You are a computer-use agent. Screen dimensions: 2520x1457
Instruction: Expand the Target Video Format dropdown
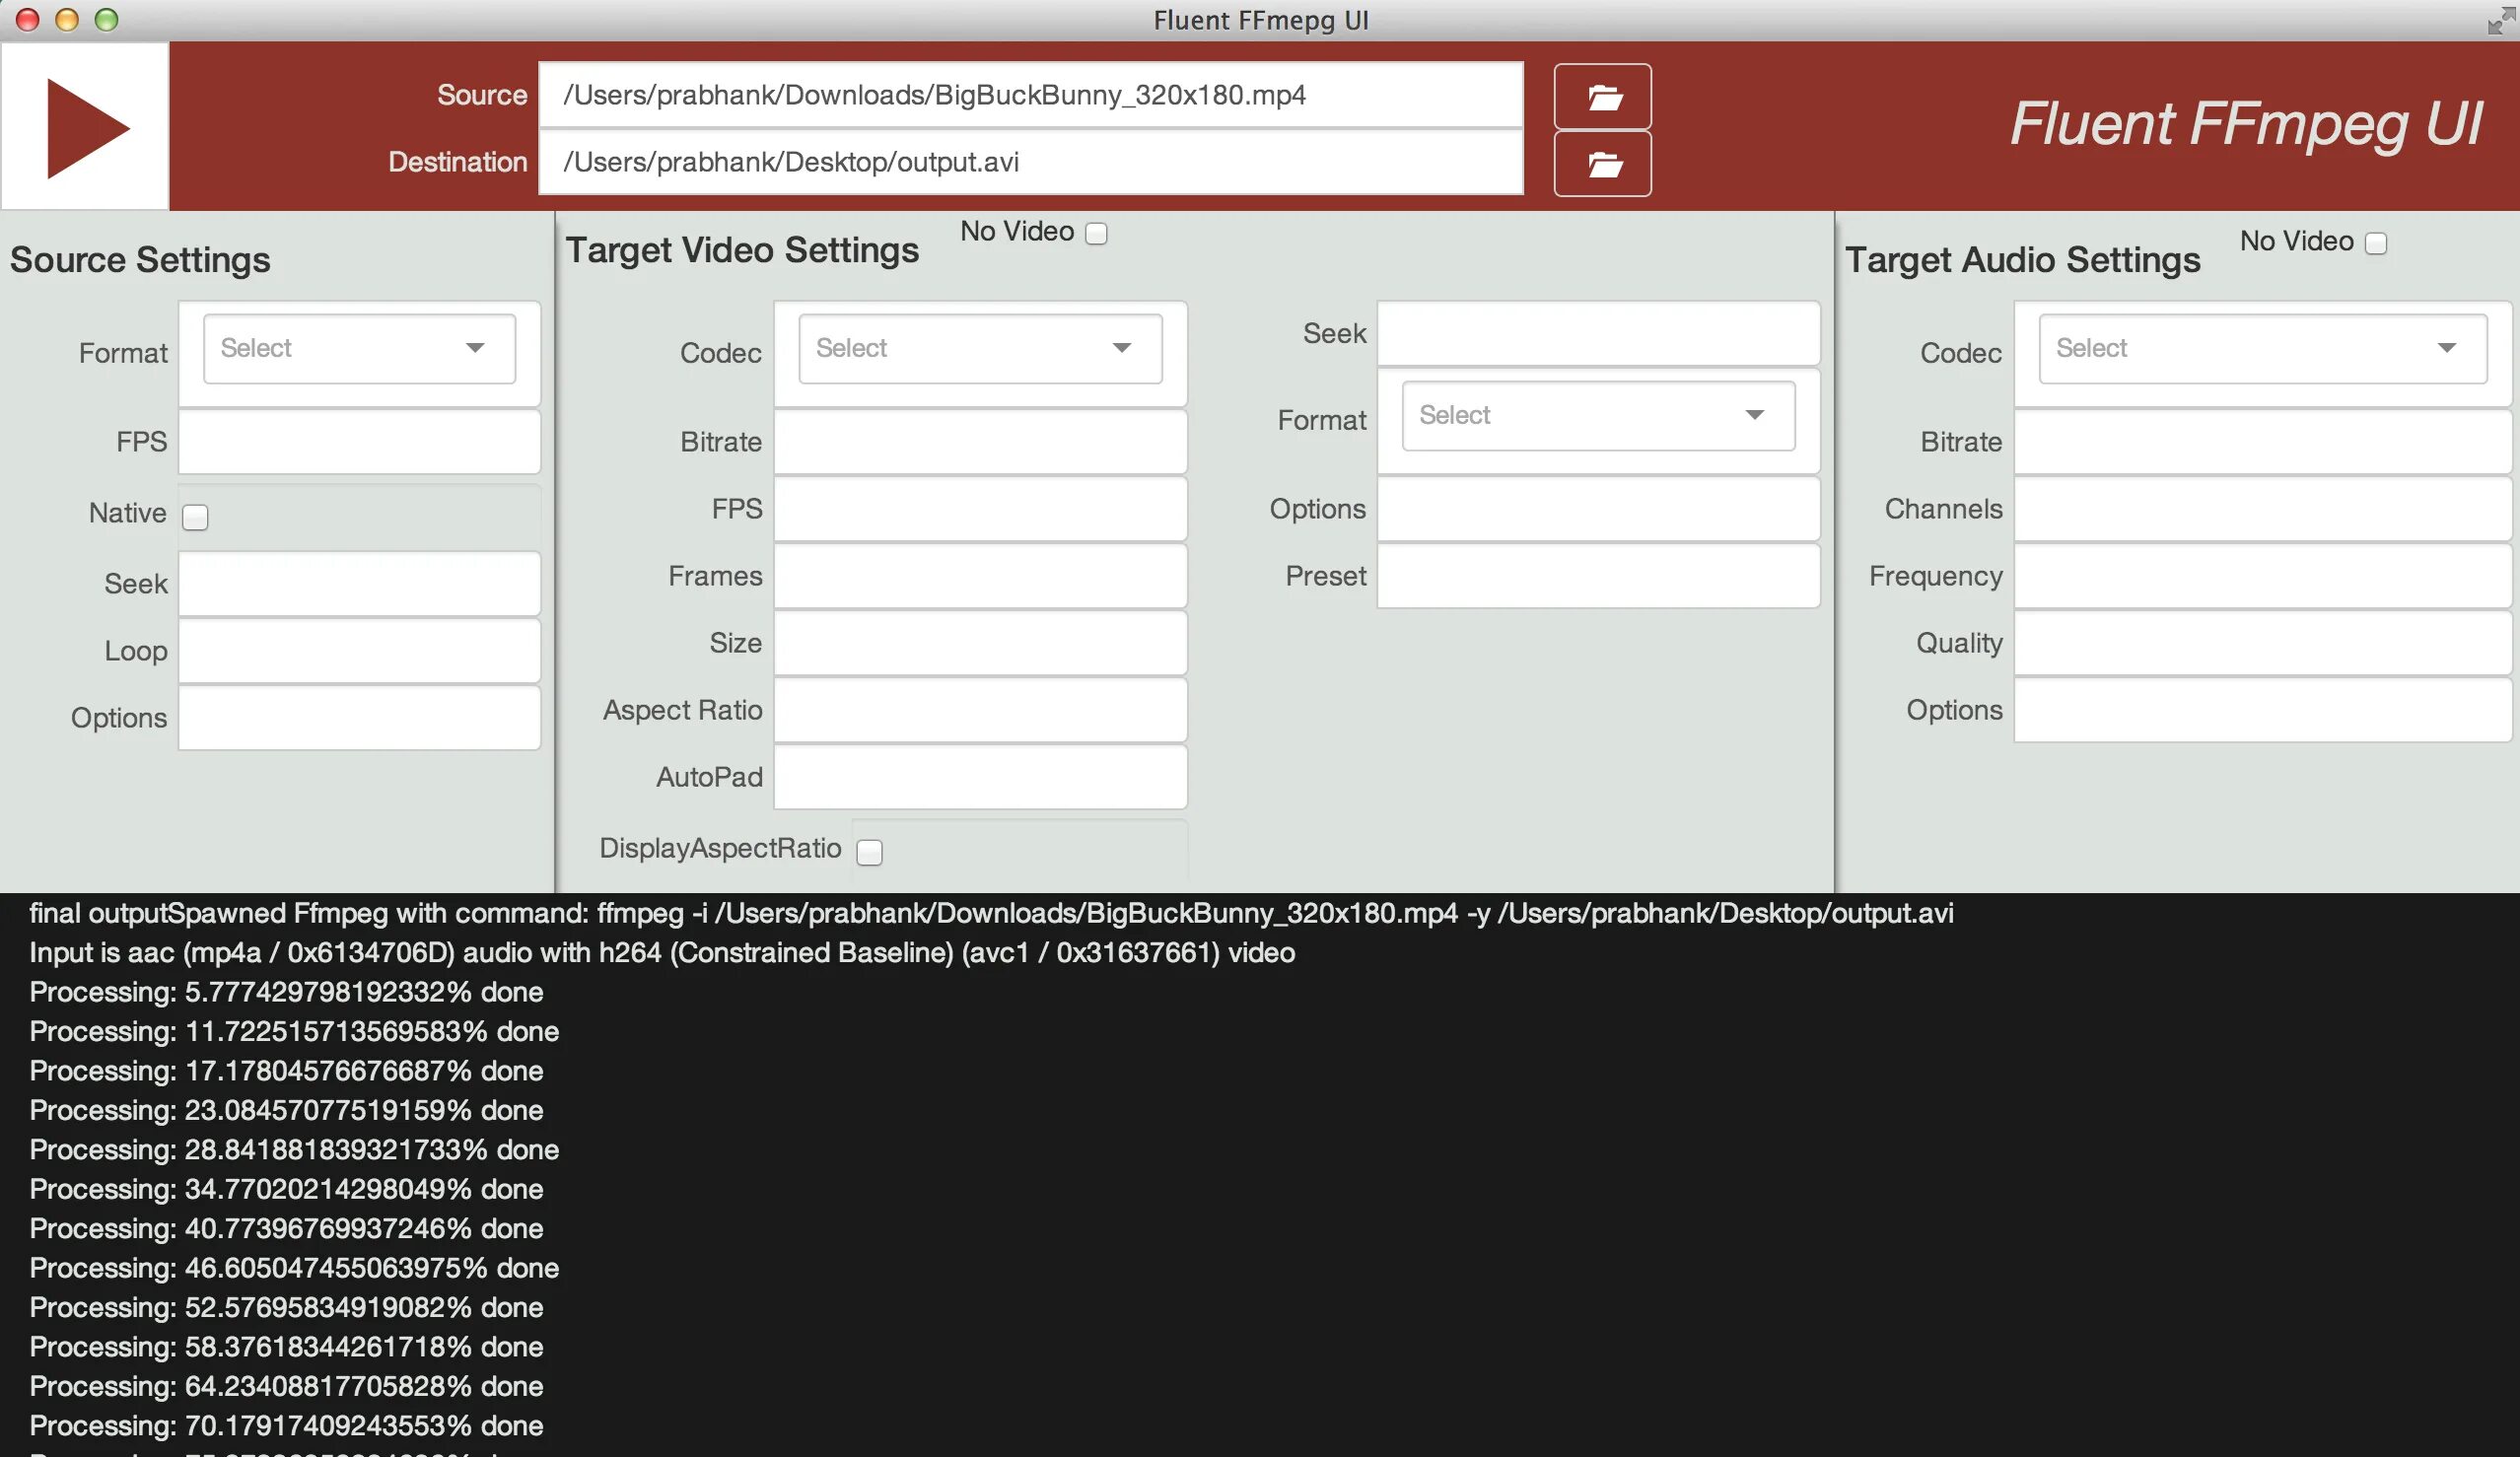(1597, 415)
